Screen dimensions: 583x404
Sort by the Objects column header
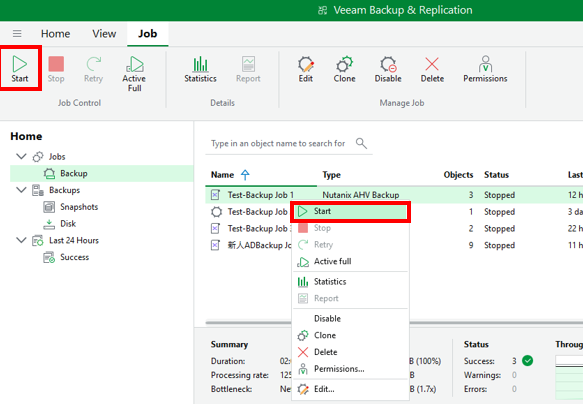[458, 175]
